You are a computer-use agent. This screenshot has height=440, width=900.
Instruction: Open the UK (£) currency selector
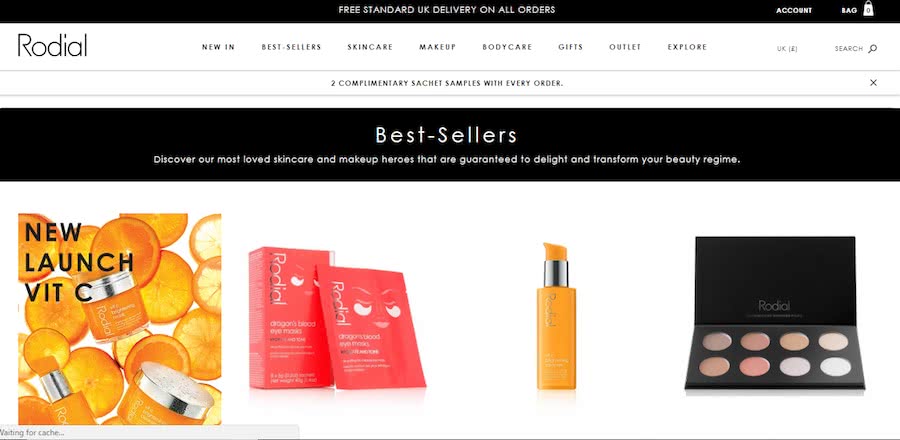tap(787, 49)
